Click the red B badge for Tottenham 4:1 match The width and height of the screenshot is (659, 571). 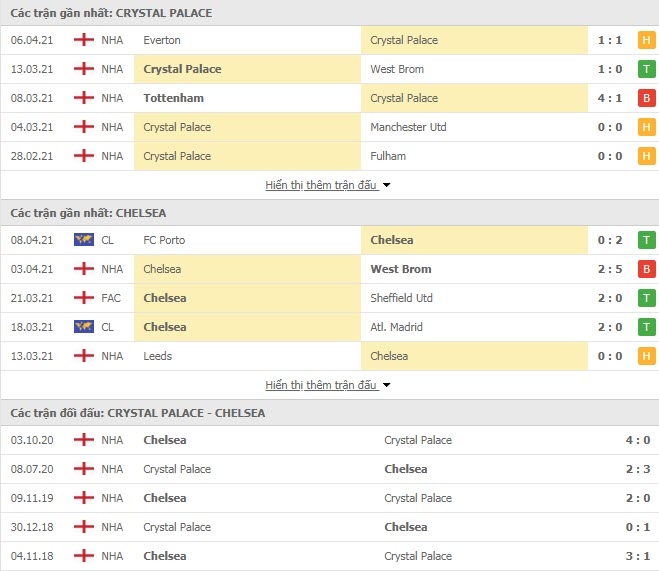click(x=646, y=98)
